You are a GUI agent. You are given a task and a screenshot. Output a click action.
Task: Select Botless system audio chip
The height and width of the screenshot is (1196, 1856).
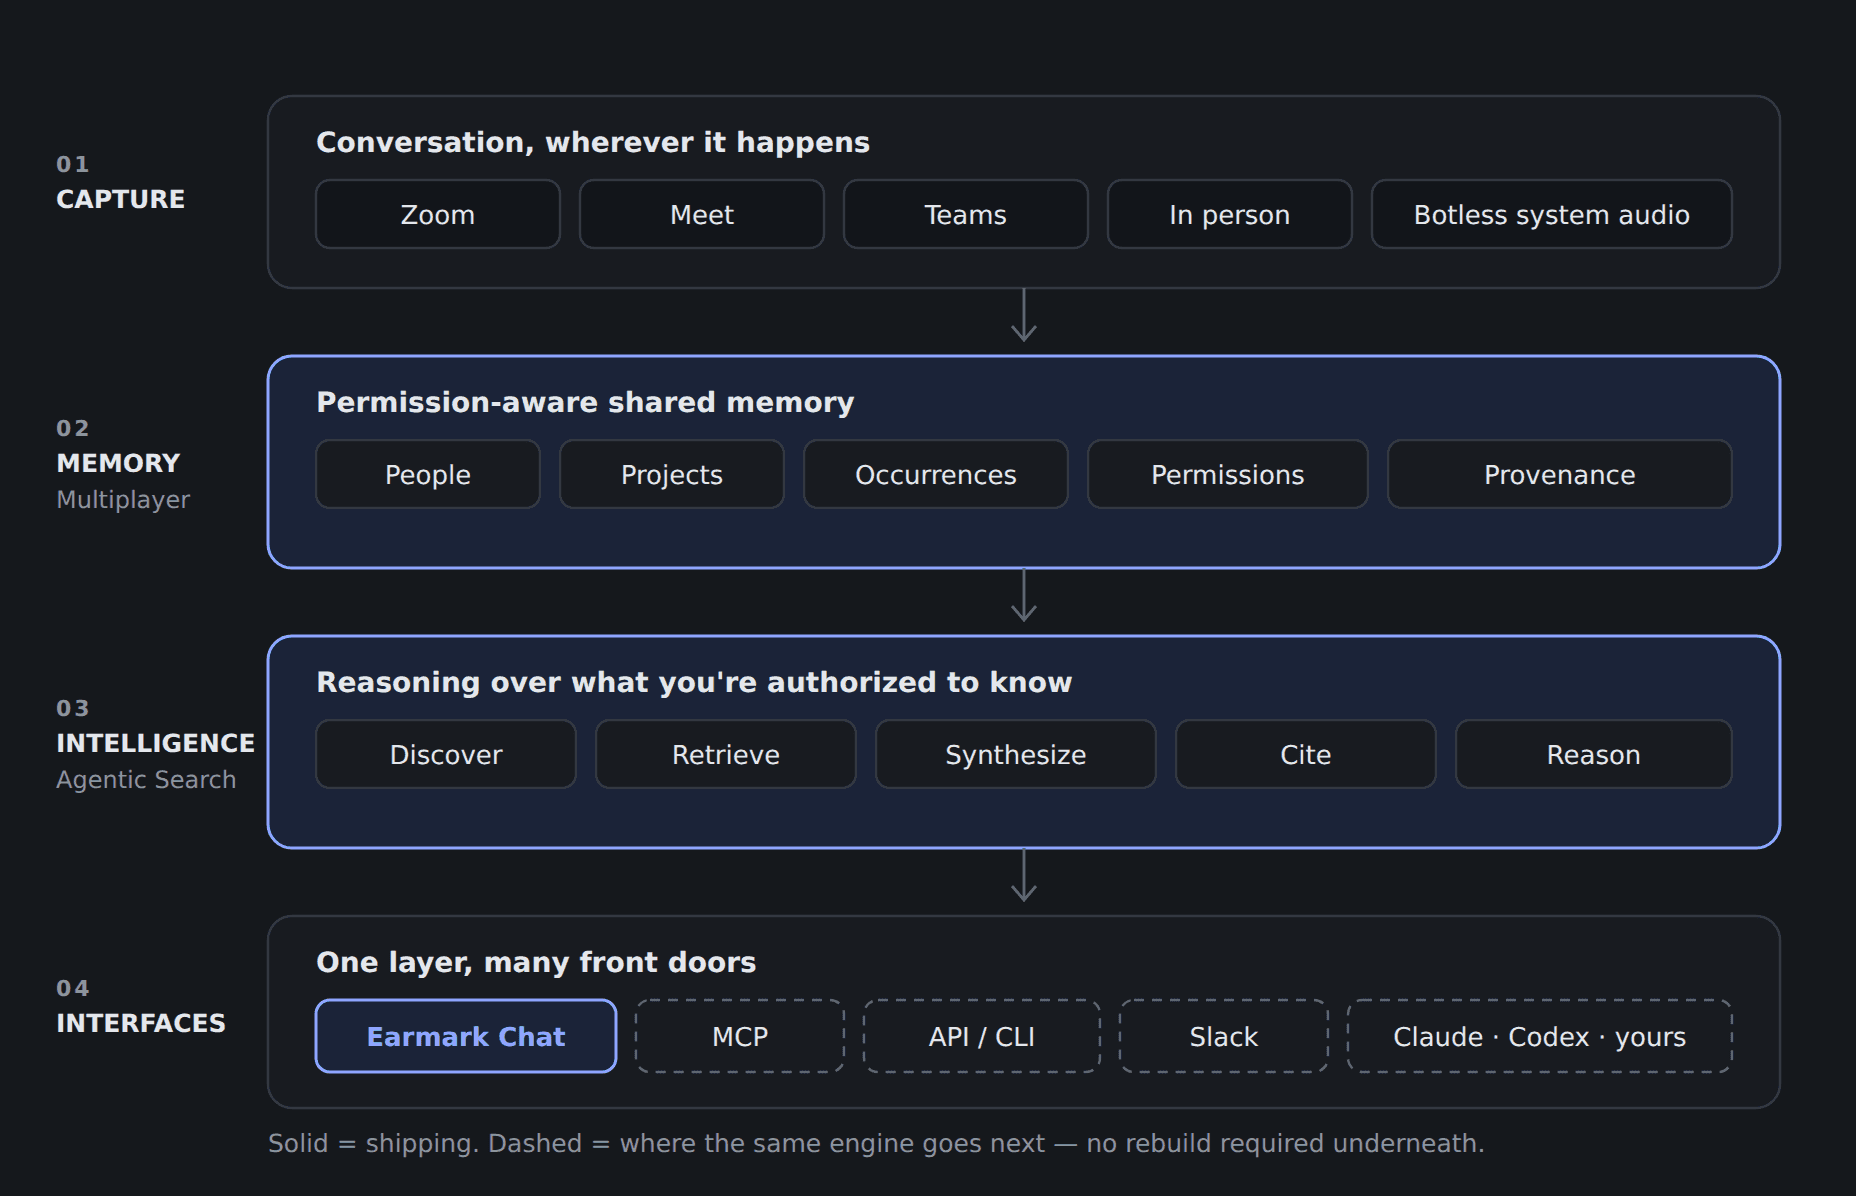point(1552,214)
